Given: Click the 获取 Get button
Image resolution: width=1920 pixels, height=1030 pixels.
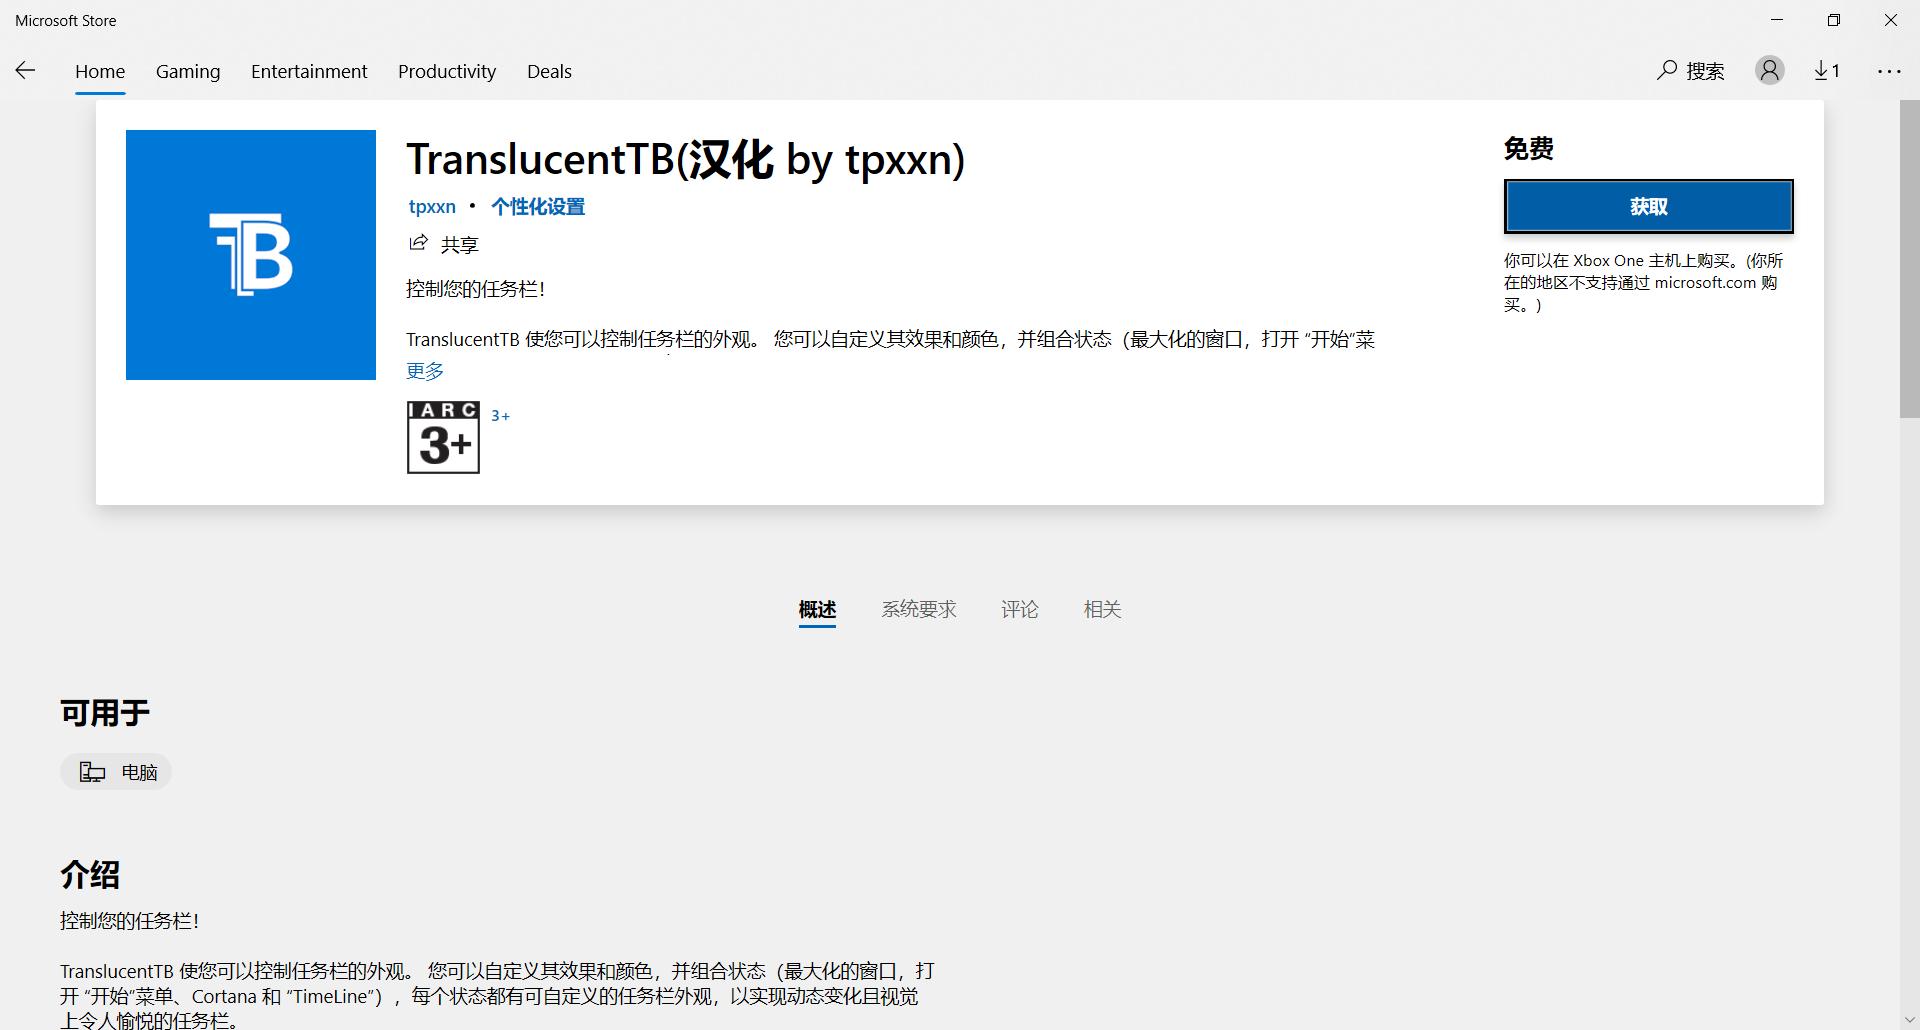Looking at the screenshot, I should click(1649, 206).
